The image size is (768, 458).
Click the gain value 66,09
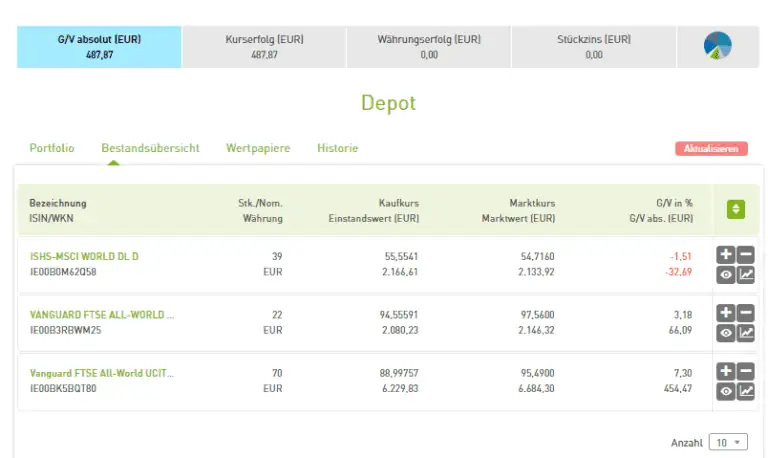point(680,330)
